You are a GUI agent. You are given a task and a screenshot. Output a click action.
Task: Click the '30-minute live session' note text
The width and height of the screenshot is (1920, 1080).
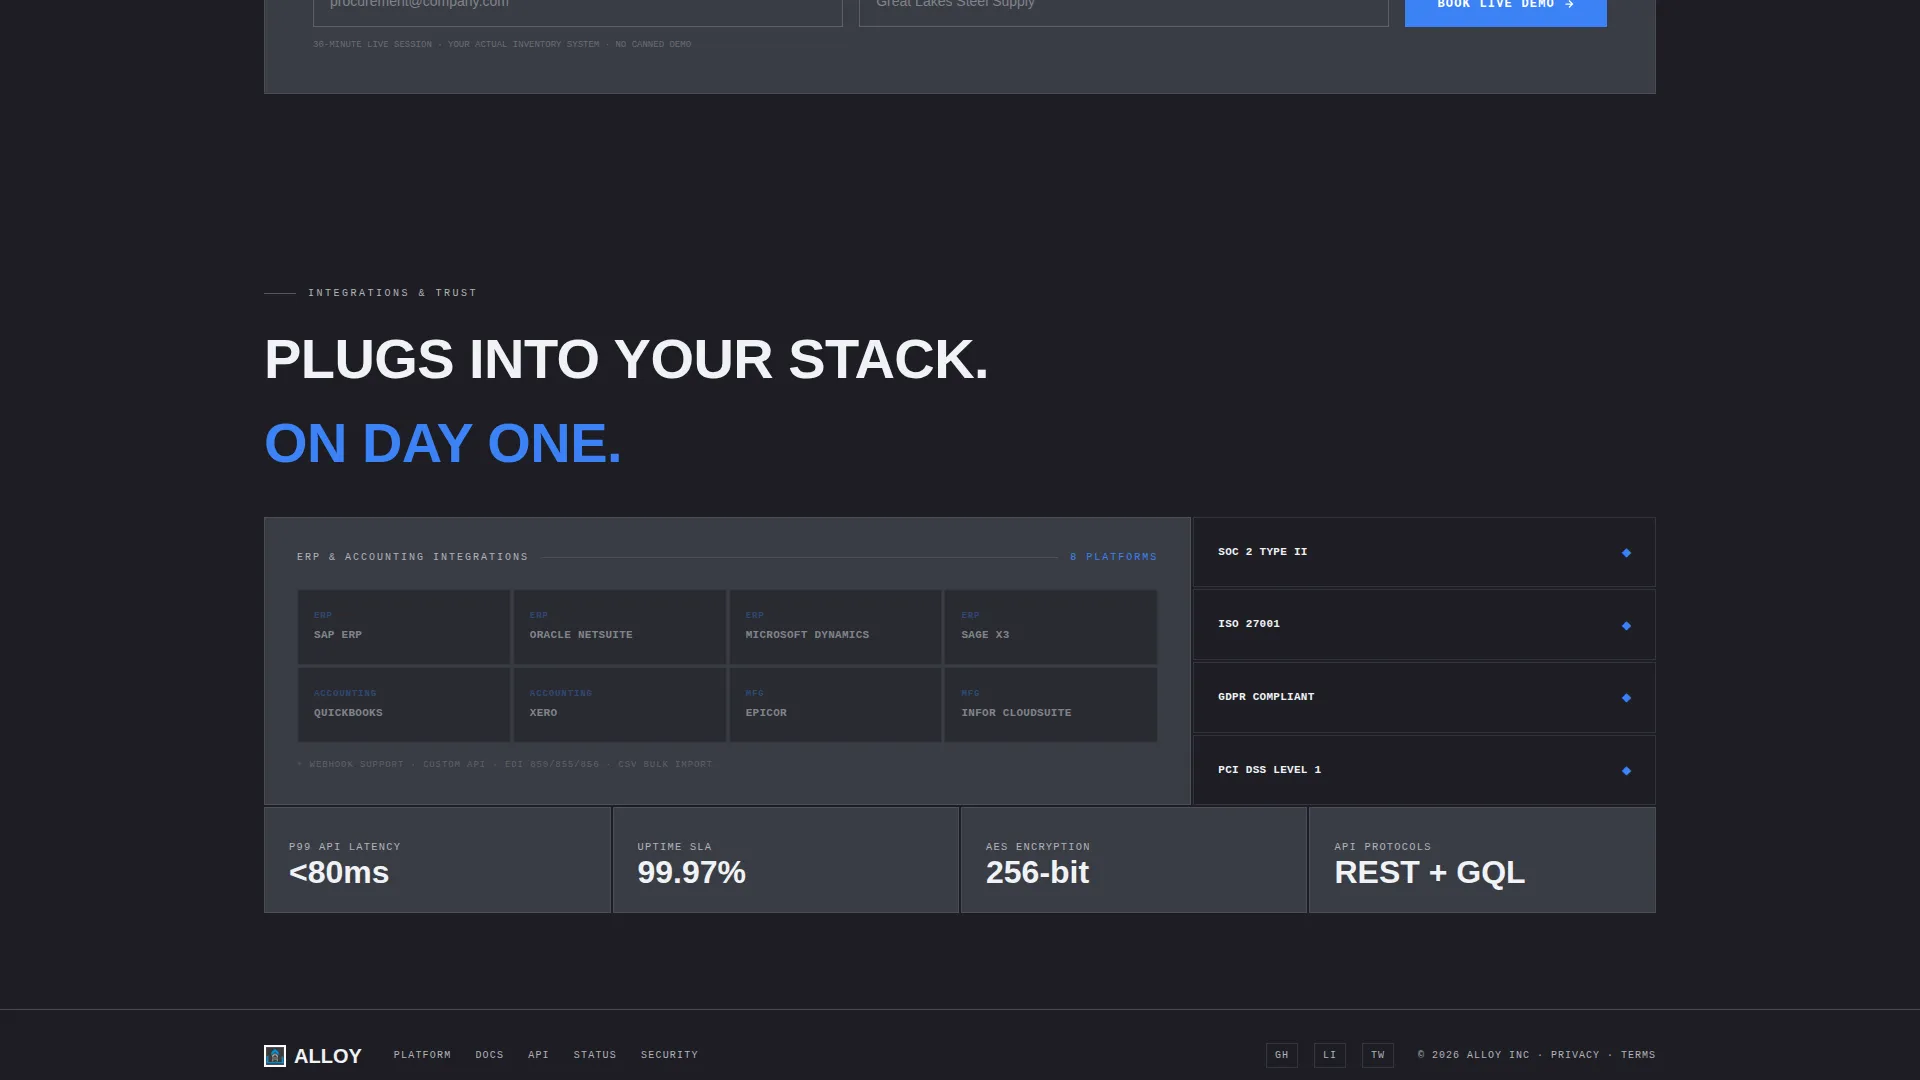pyautogui.click(x=502, y=44)
